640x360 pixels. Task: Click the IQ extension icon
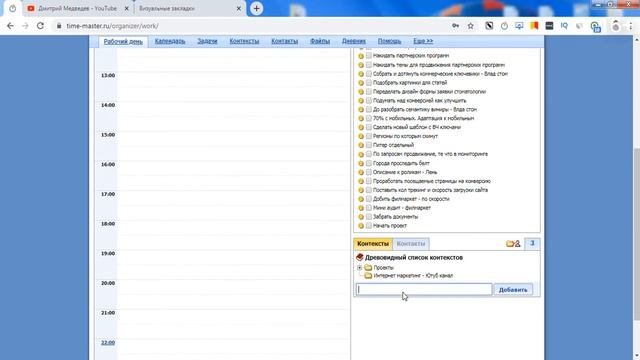point(564,26)
